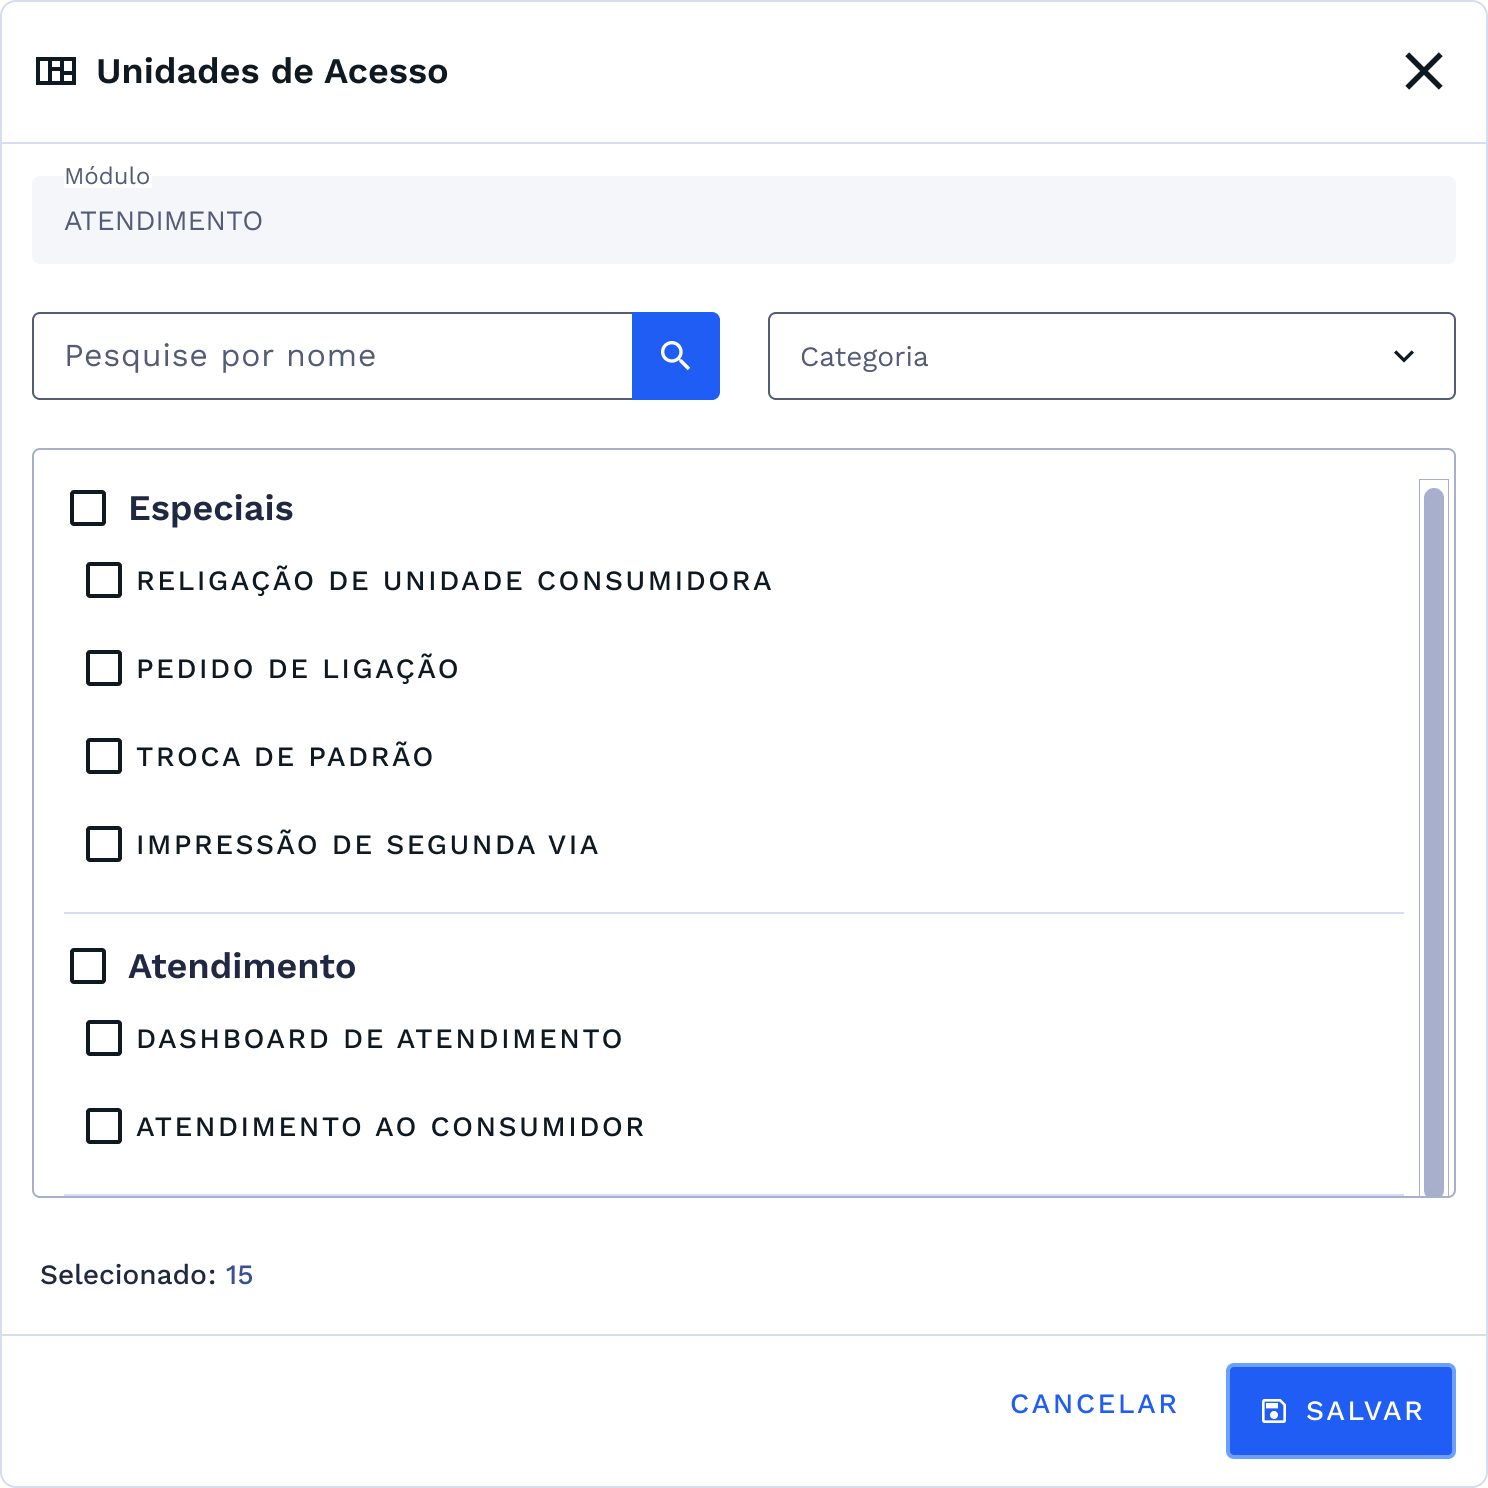Open the Categoria dropdown
1488x1488 pixels.
coord(1111,356)
